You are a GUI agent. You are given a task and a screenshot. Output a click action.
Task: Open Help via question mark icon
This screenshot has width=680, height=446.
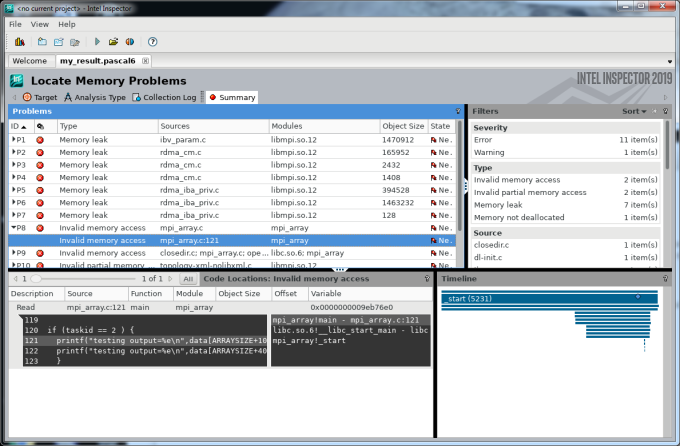pyautogui.click(x=152, y=42)
